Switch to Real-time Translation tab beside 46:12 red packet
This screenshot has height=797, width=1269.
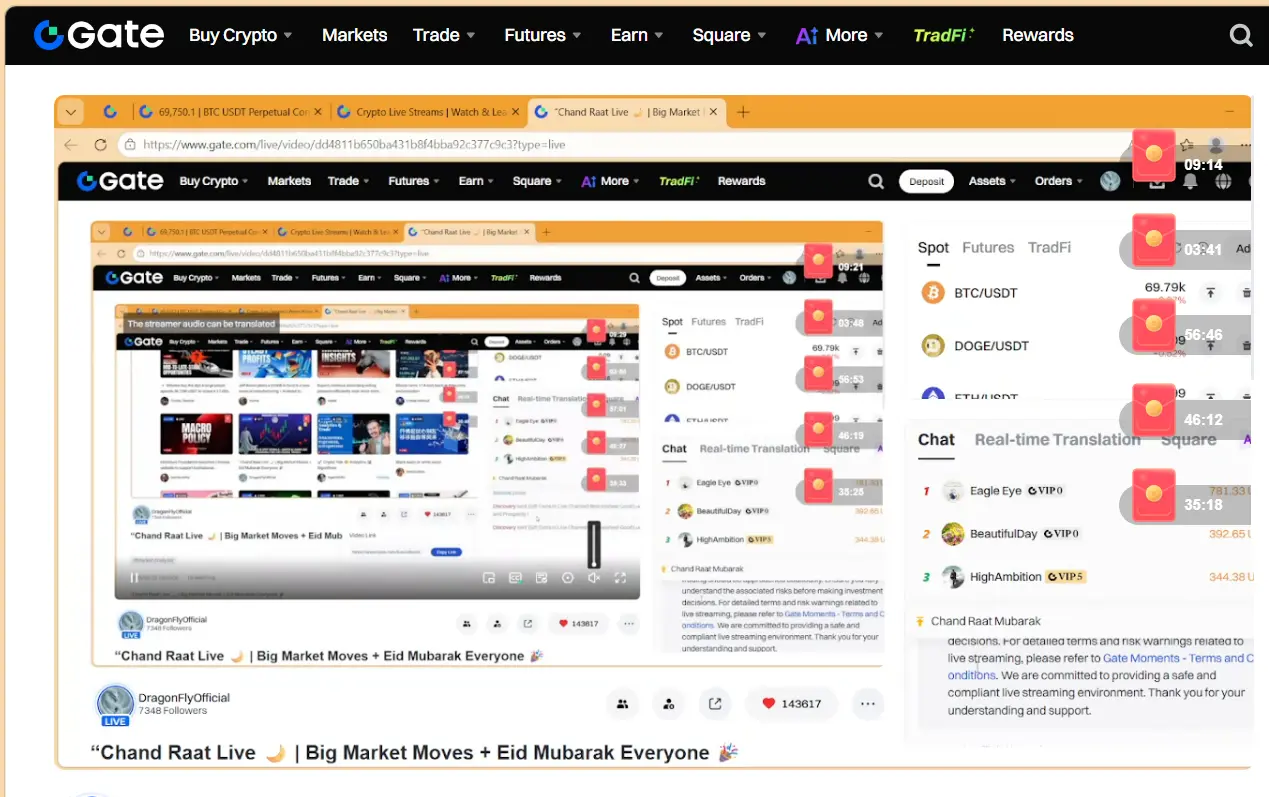click(1057, 439)
